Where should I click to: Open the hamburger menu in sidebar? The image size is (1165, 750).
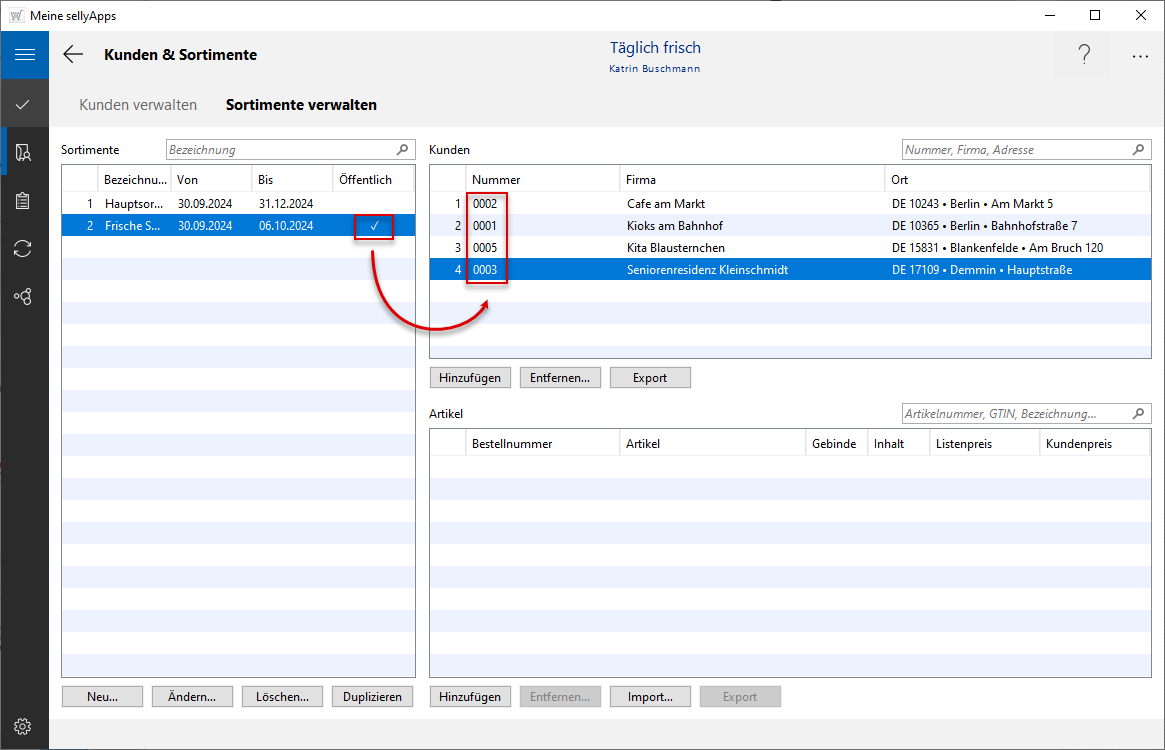tap(24, 55)
